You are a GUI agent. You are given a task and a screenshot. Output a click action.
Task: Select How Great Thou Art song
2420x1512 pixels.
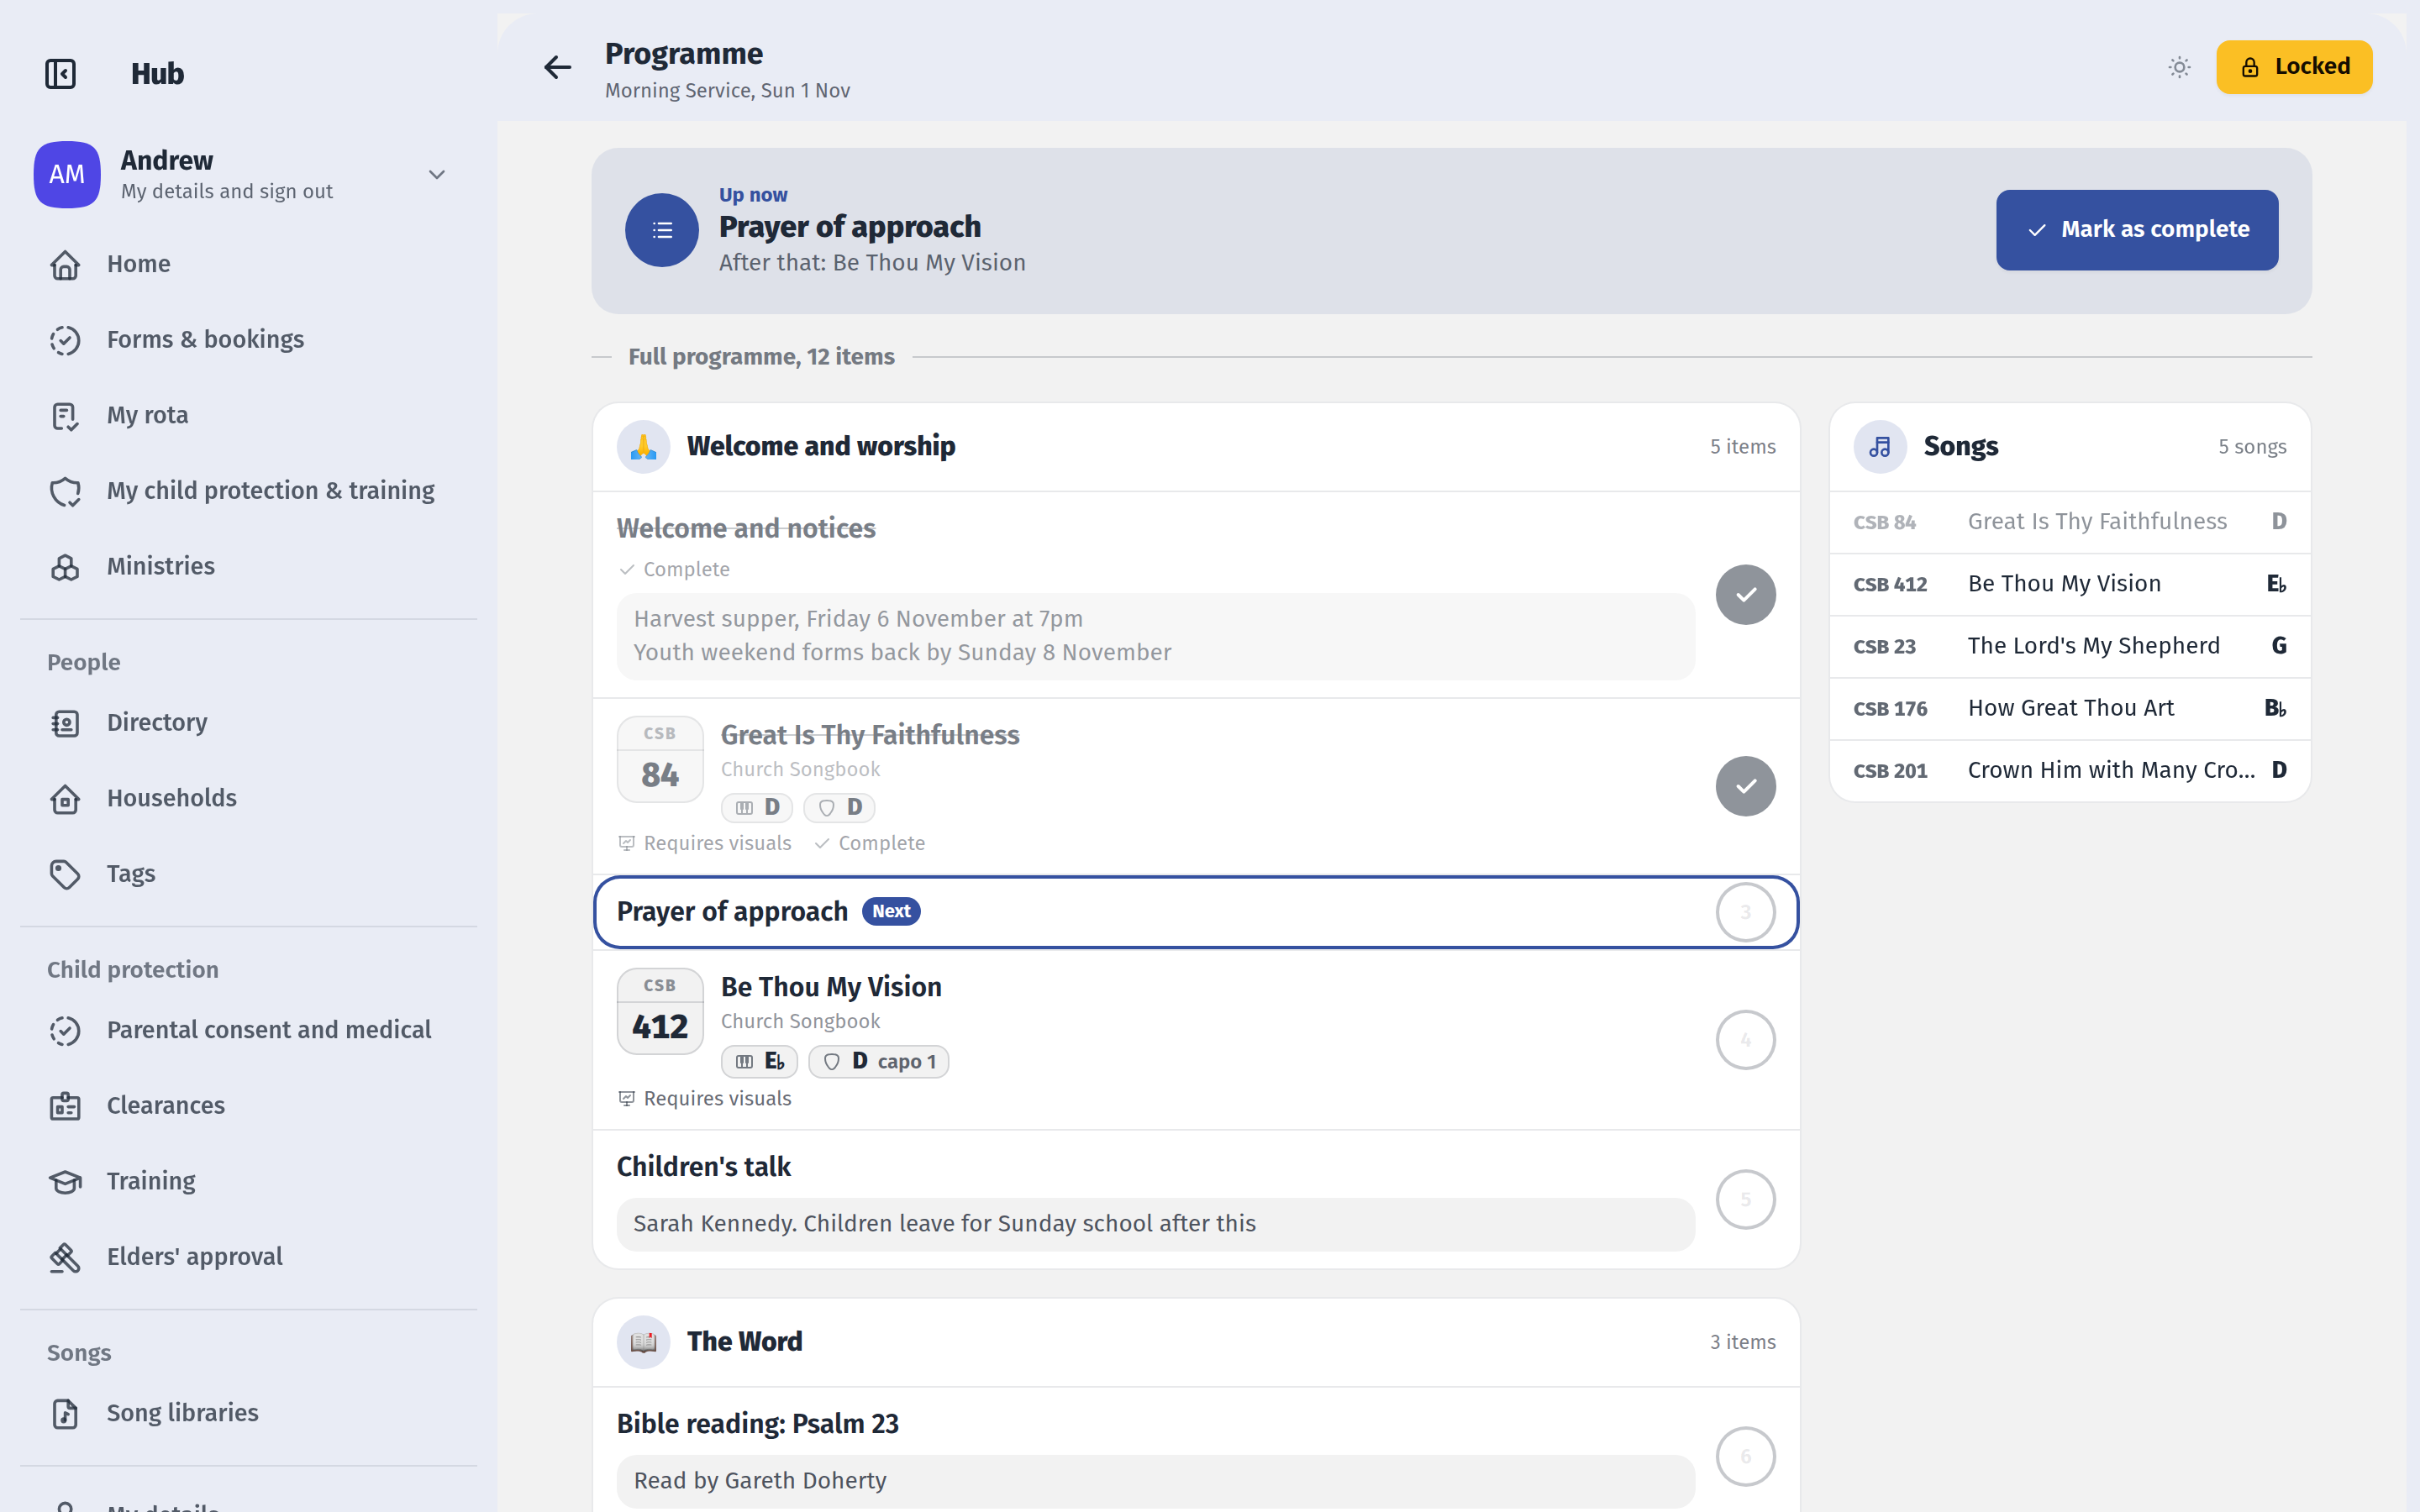coord(2070,708)
